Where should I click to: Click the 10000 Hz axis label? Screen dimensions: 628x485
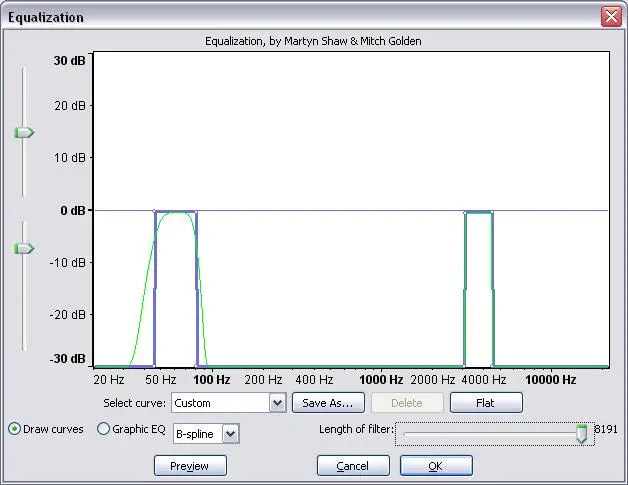pyautogui.click(x=551, y=380)
